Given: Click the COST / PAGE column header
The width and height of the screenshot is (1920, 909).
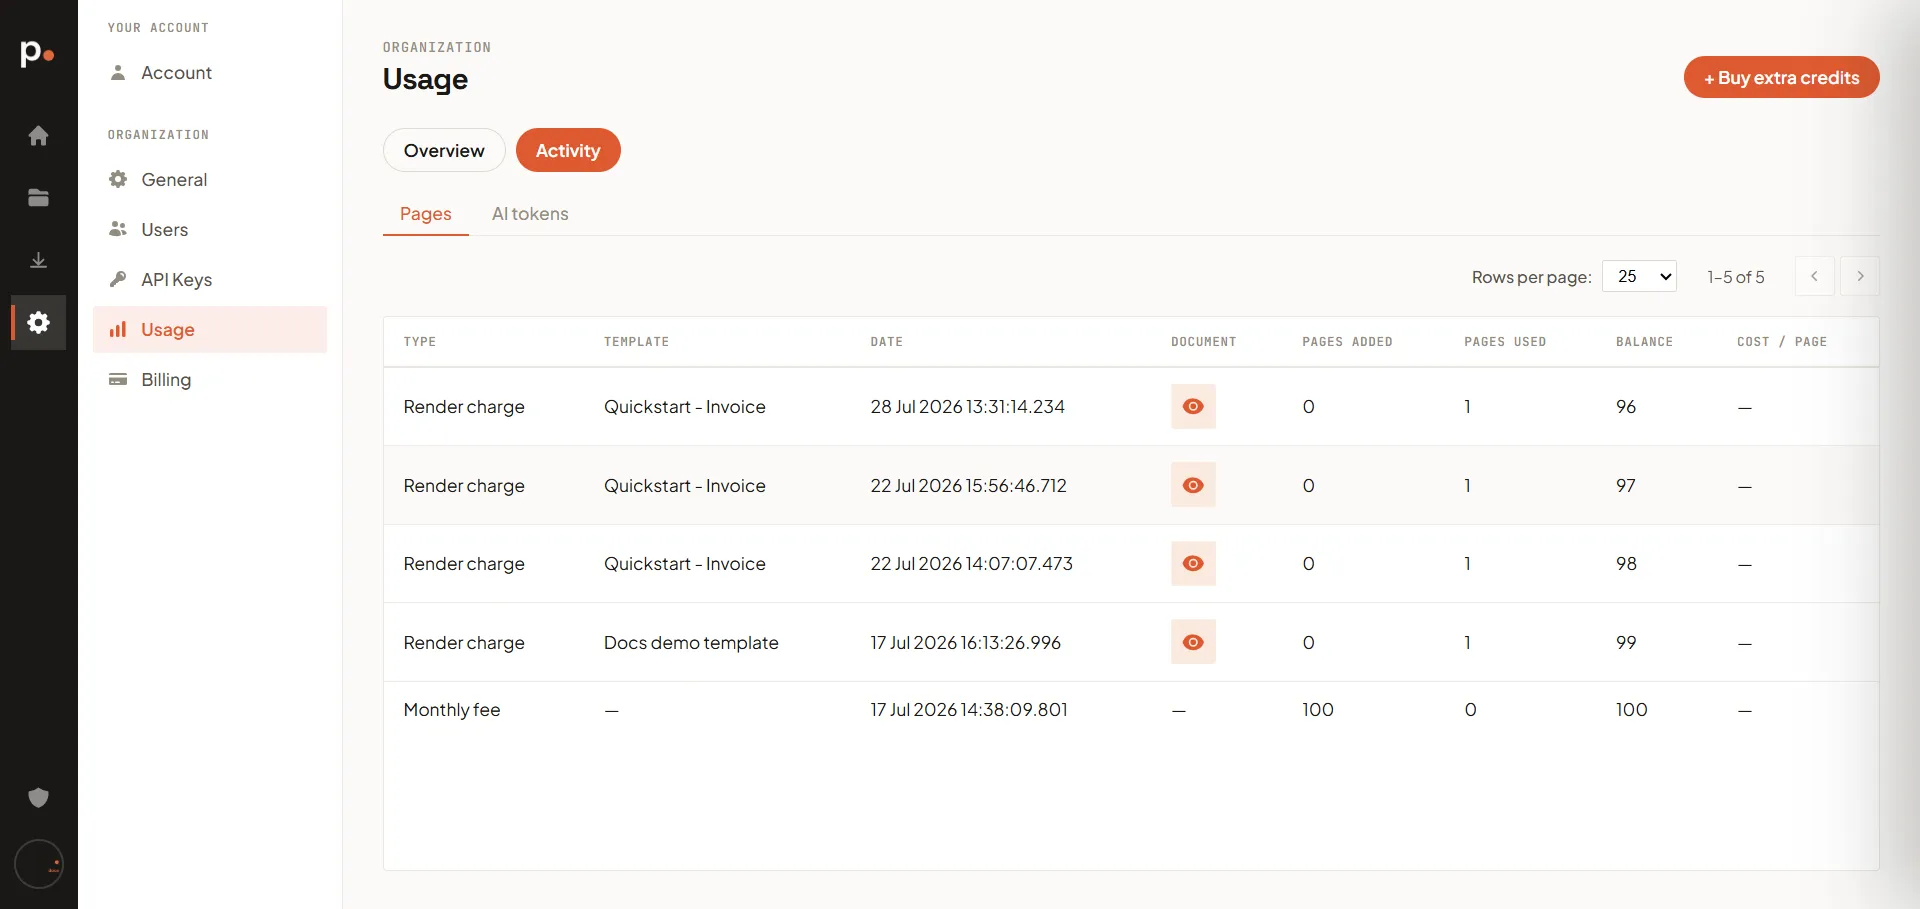Looking at the screenshot, I should click(x=1782, y=342).
